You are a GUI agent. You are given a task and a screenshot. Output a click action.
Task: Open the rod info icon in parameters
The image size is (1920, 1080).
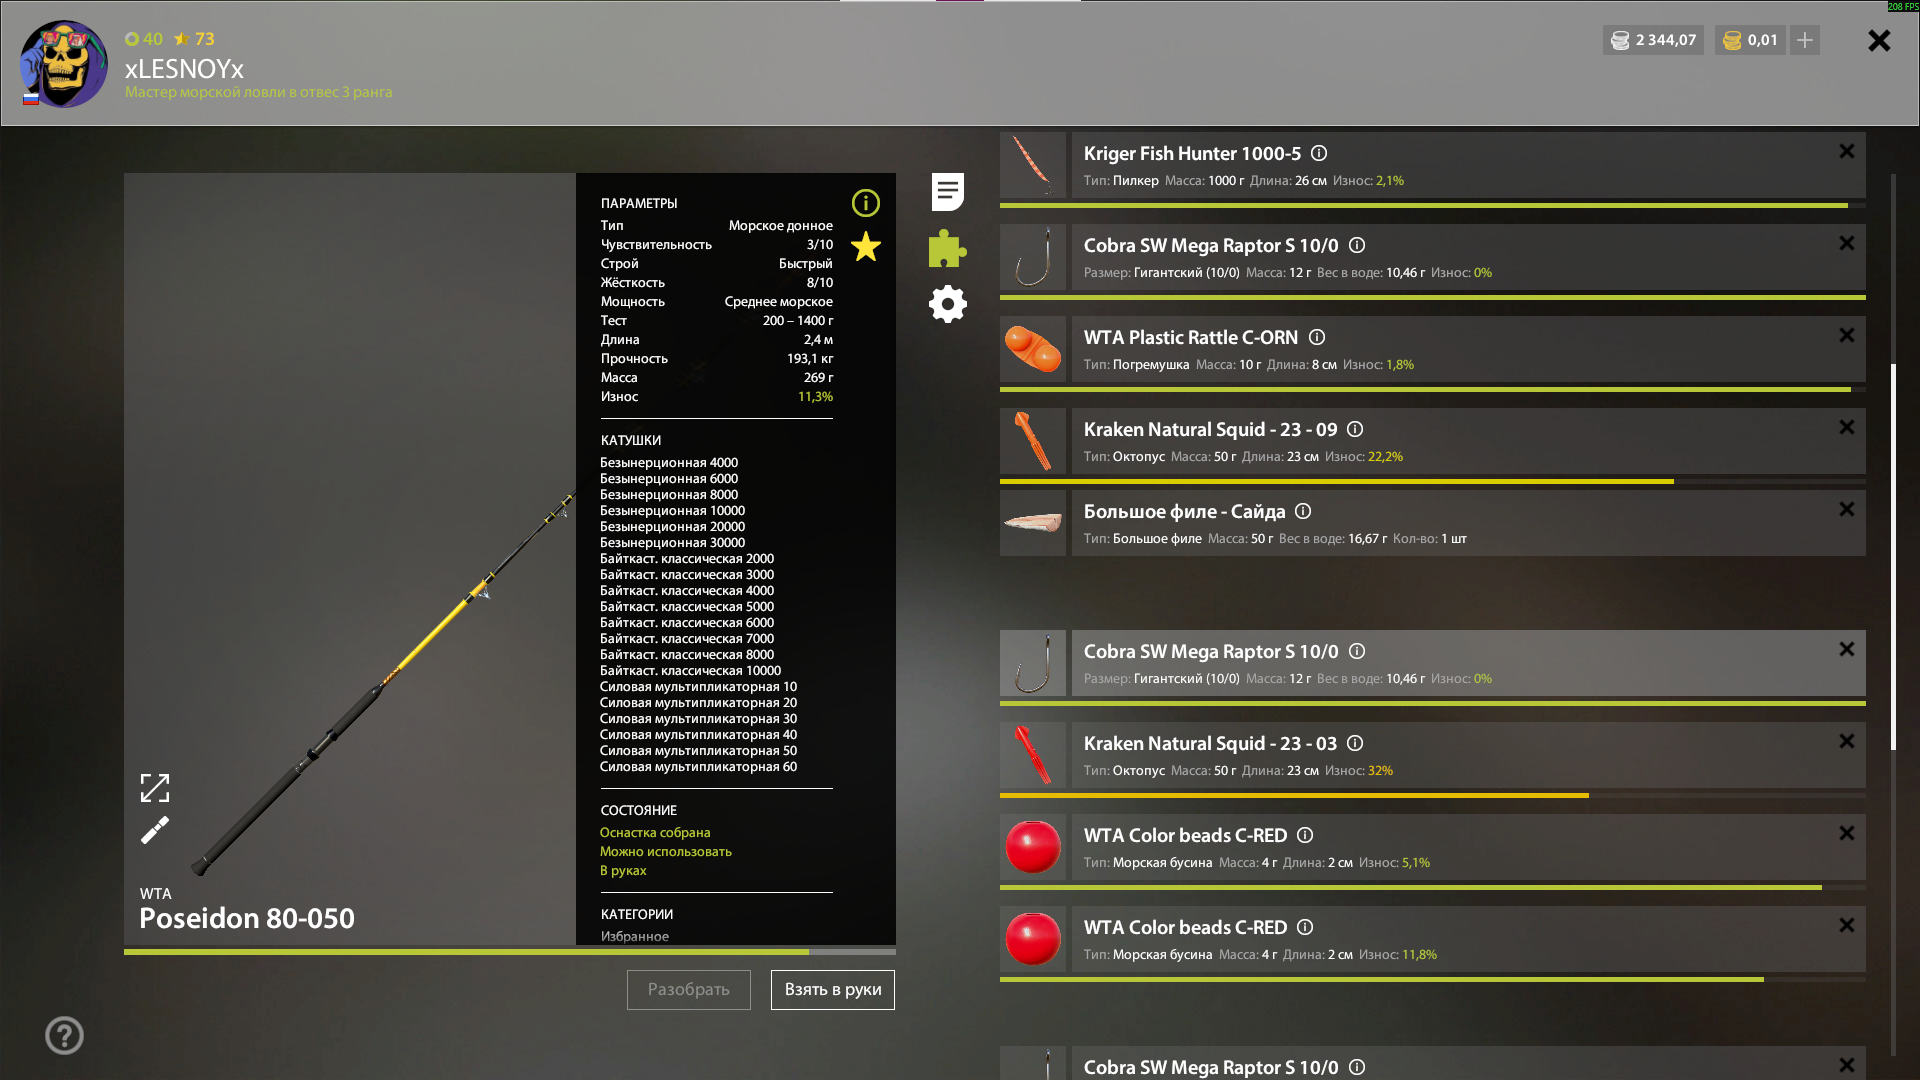pos(865,203)
